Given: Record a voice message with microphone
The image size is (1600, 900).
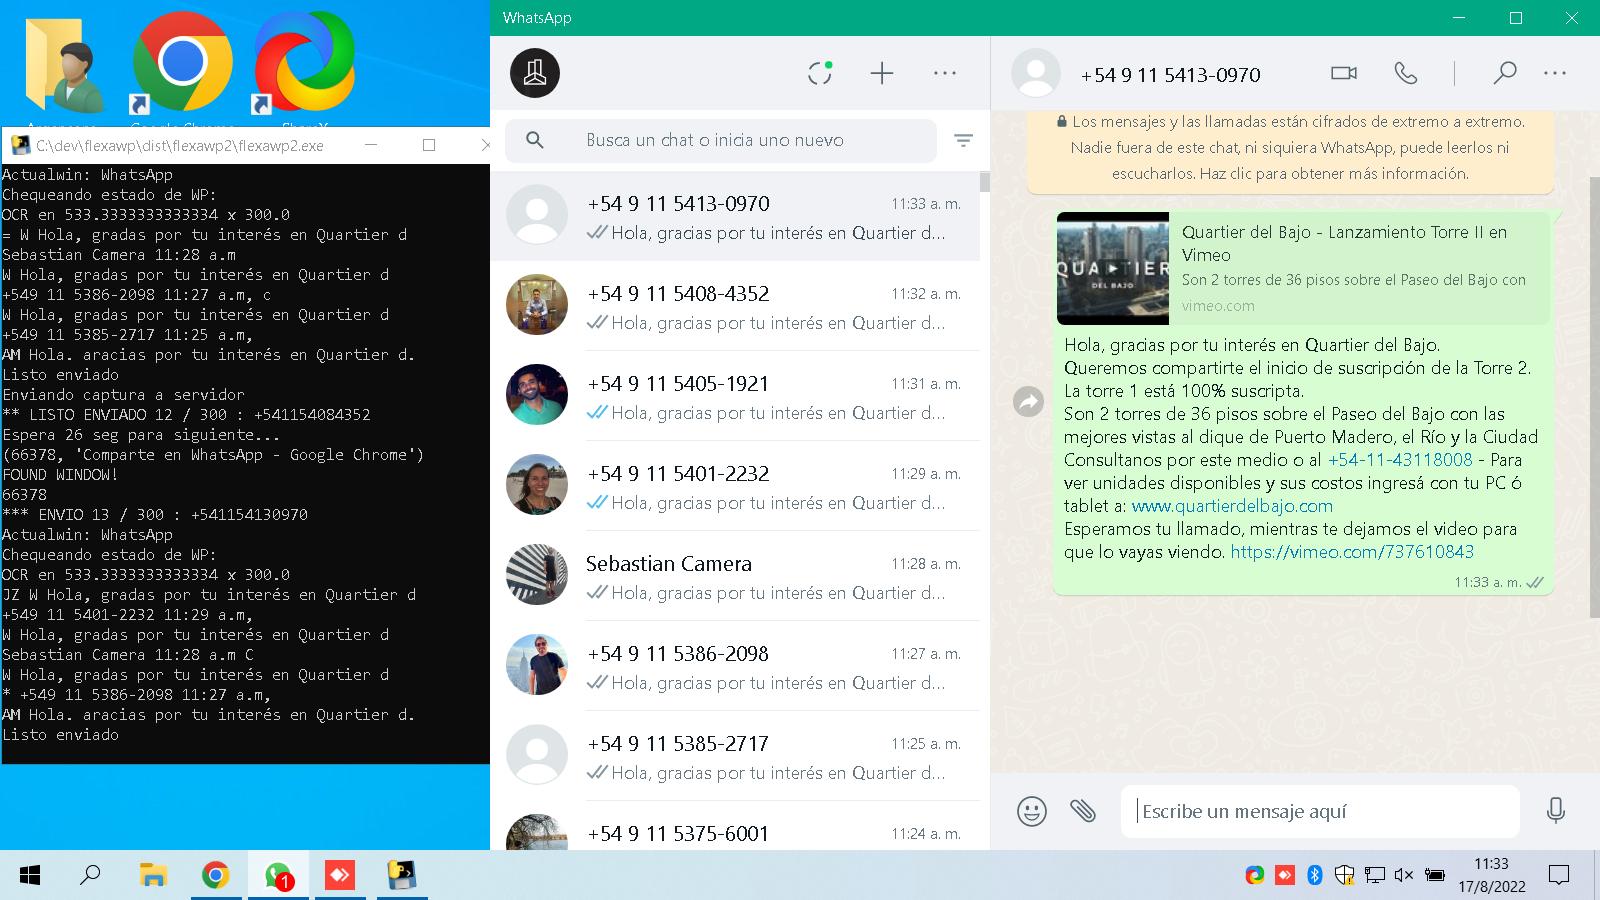Looking at the screenshot, I should click(x=1555, y=810).
